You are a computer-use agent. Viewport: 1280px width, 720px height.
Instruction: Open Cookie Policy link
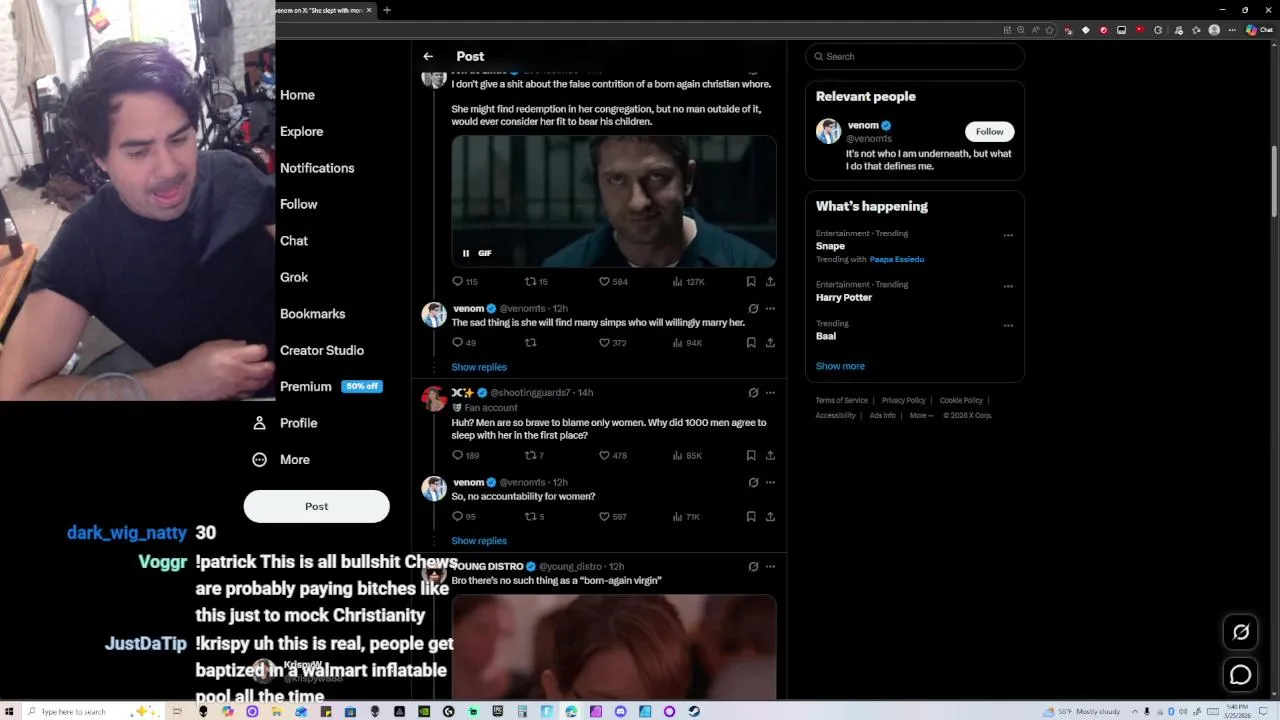961,401
